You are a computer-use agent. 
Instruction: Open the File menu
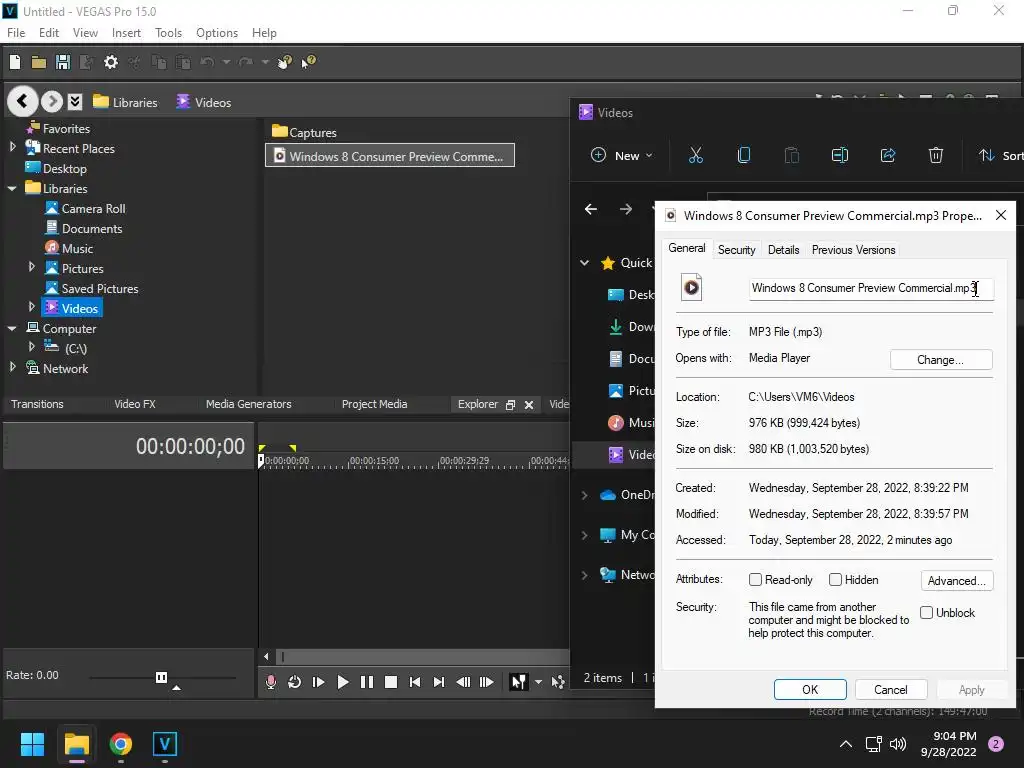[16, 33]
